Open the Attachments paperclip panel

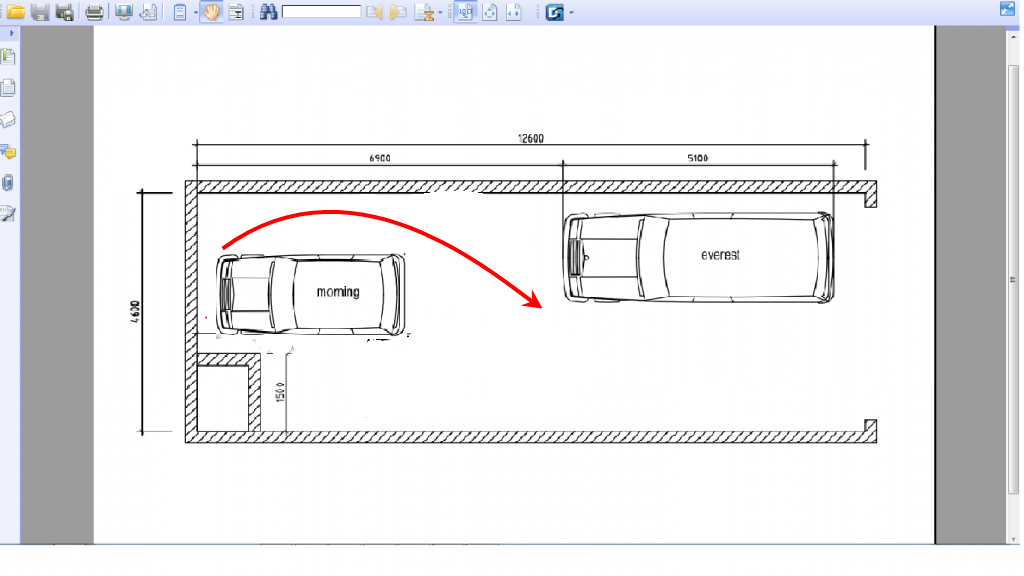click(x=8, y=182)
